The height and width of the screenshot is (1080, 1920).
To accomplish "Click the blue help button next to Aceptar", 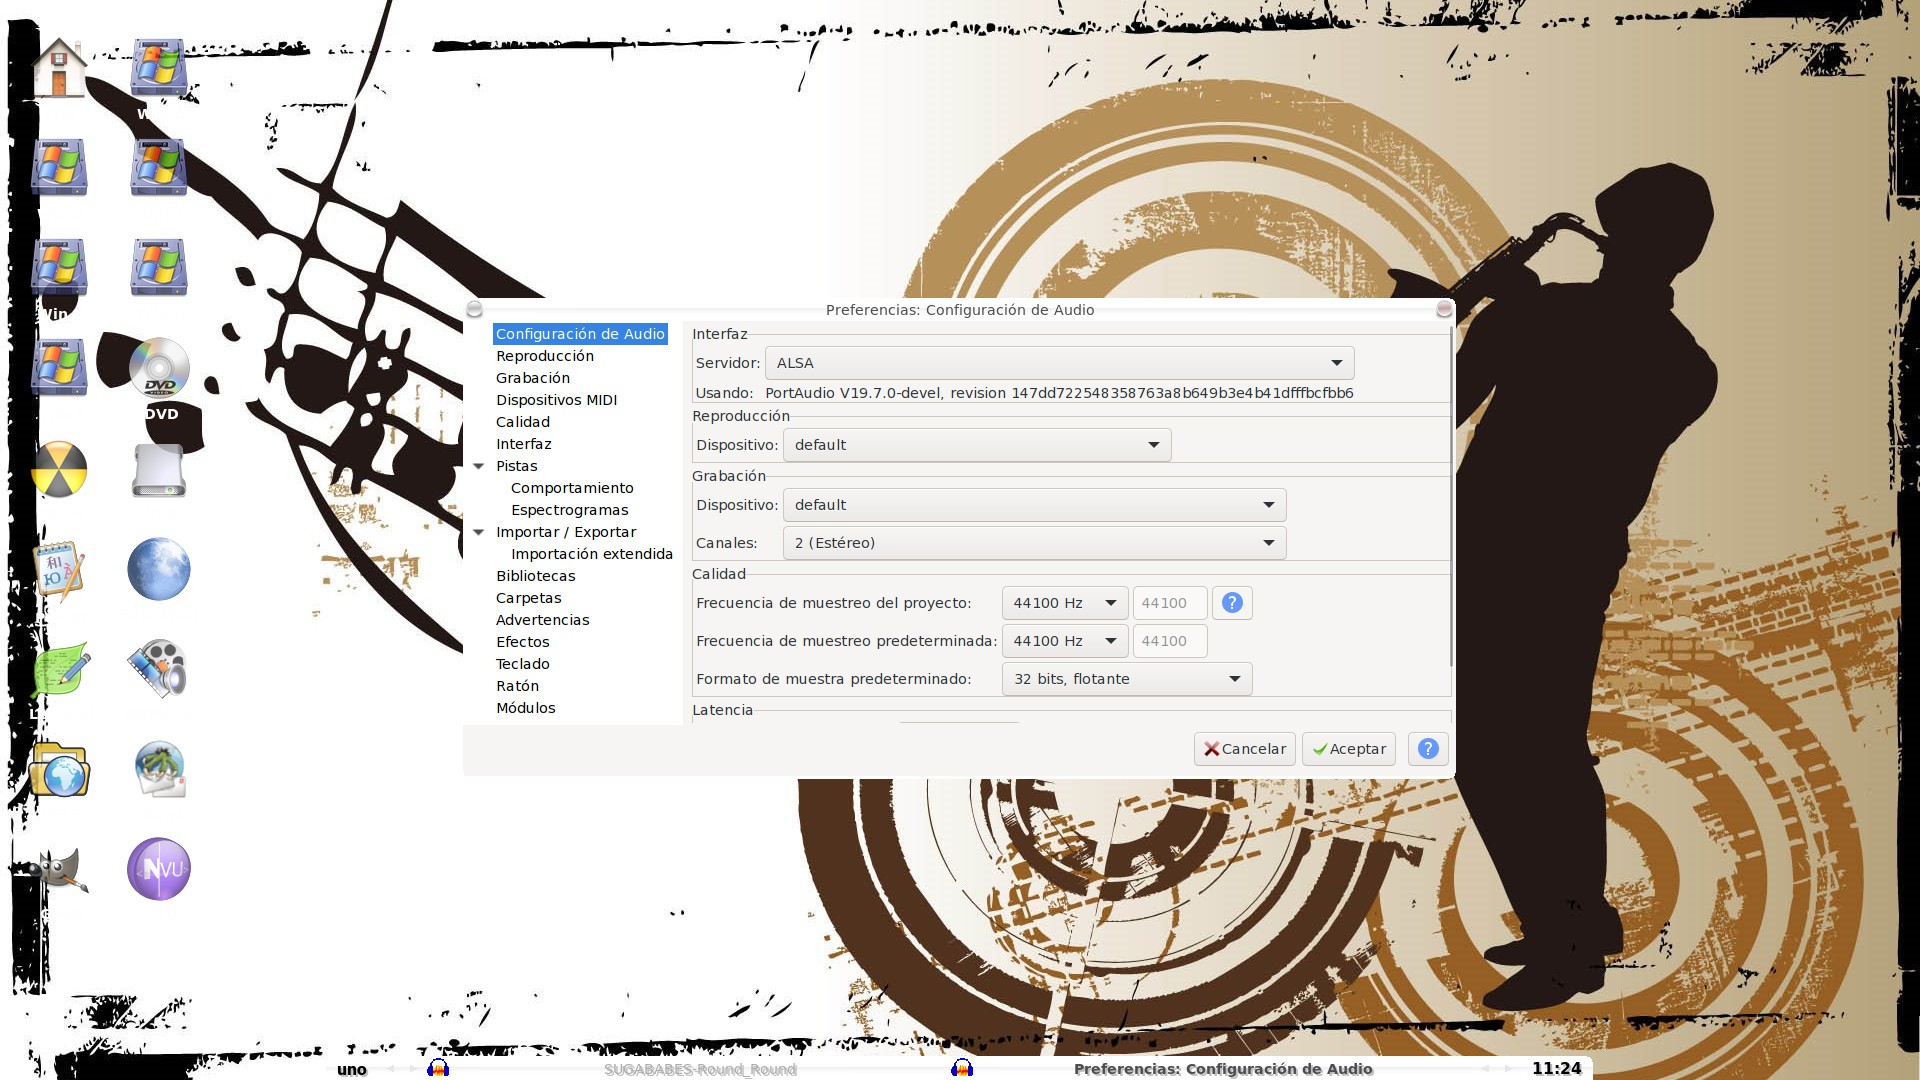I will (1428, 749).
